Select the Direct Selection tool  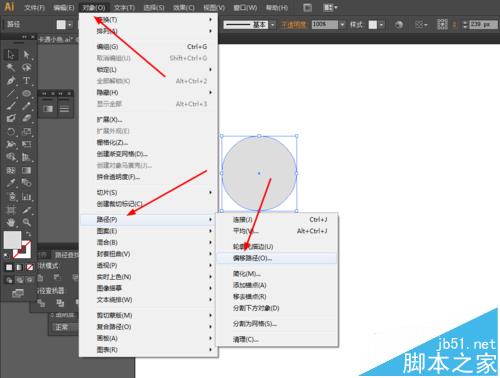pyautogui.click(x=26, y=54)
